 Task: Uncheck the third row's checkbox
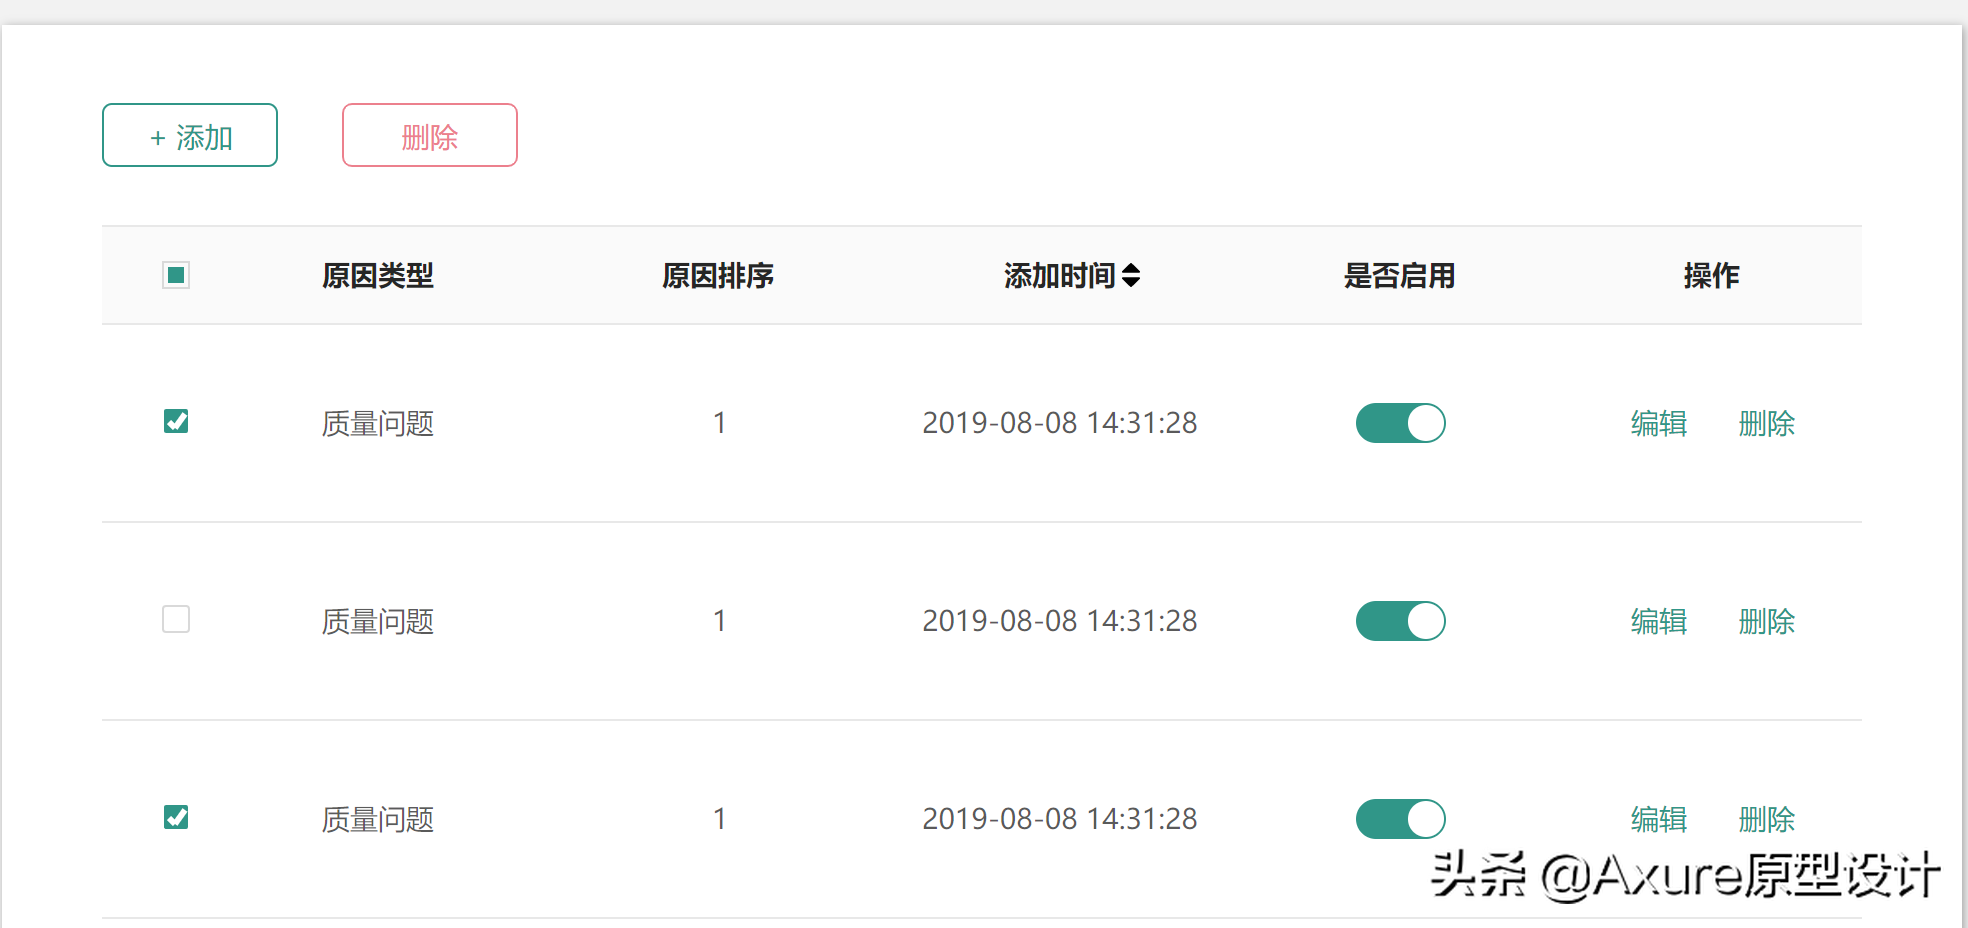(176, 817)
